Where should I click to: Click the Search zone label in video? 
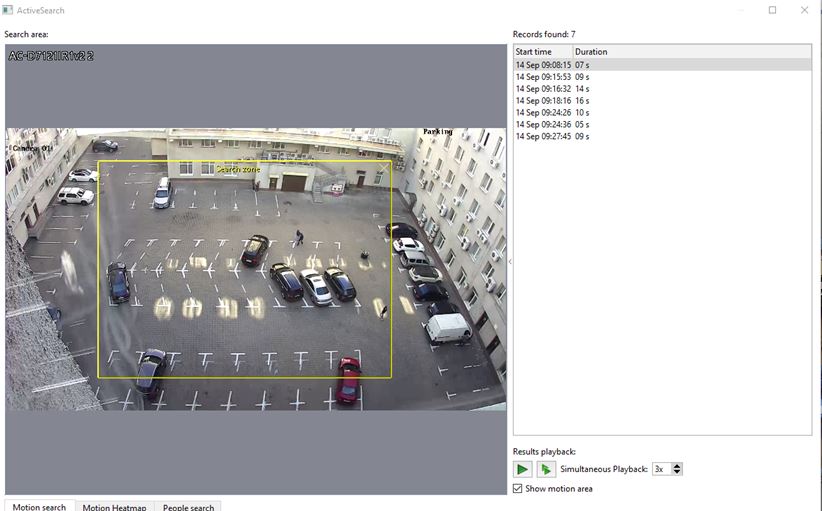(x=238, y=170)
